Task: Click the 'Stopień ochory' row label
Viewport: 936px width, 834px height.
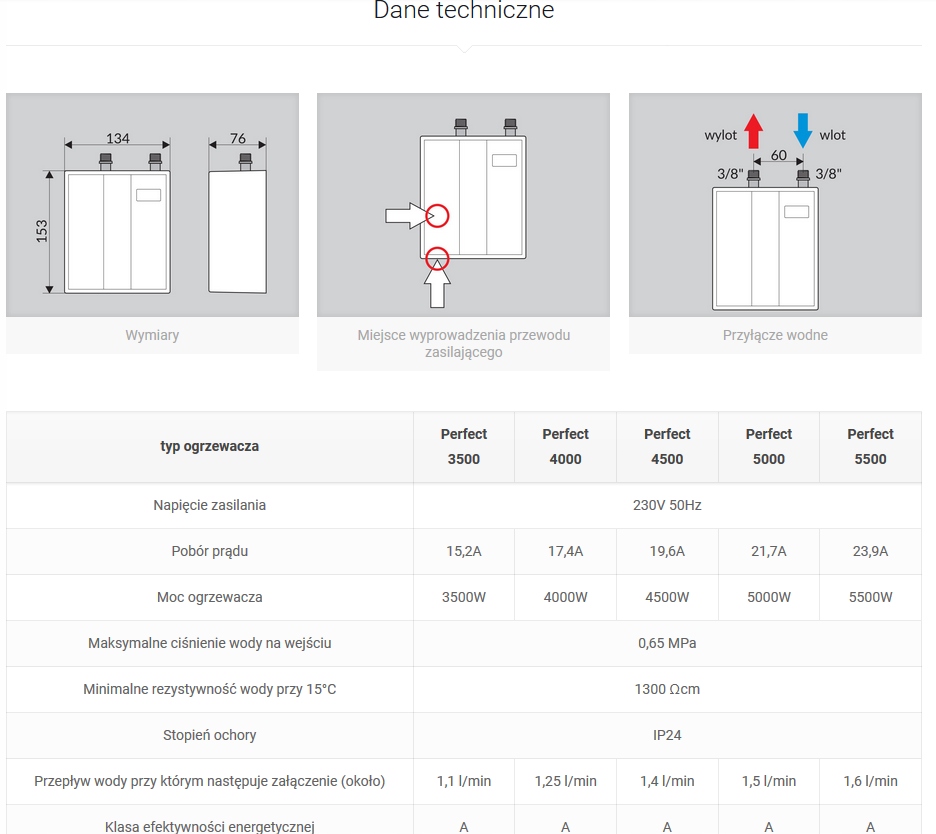Action: coord(210,735)
